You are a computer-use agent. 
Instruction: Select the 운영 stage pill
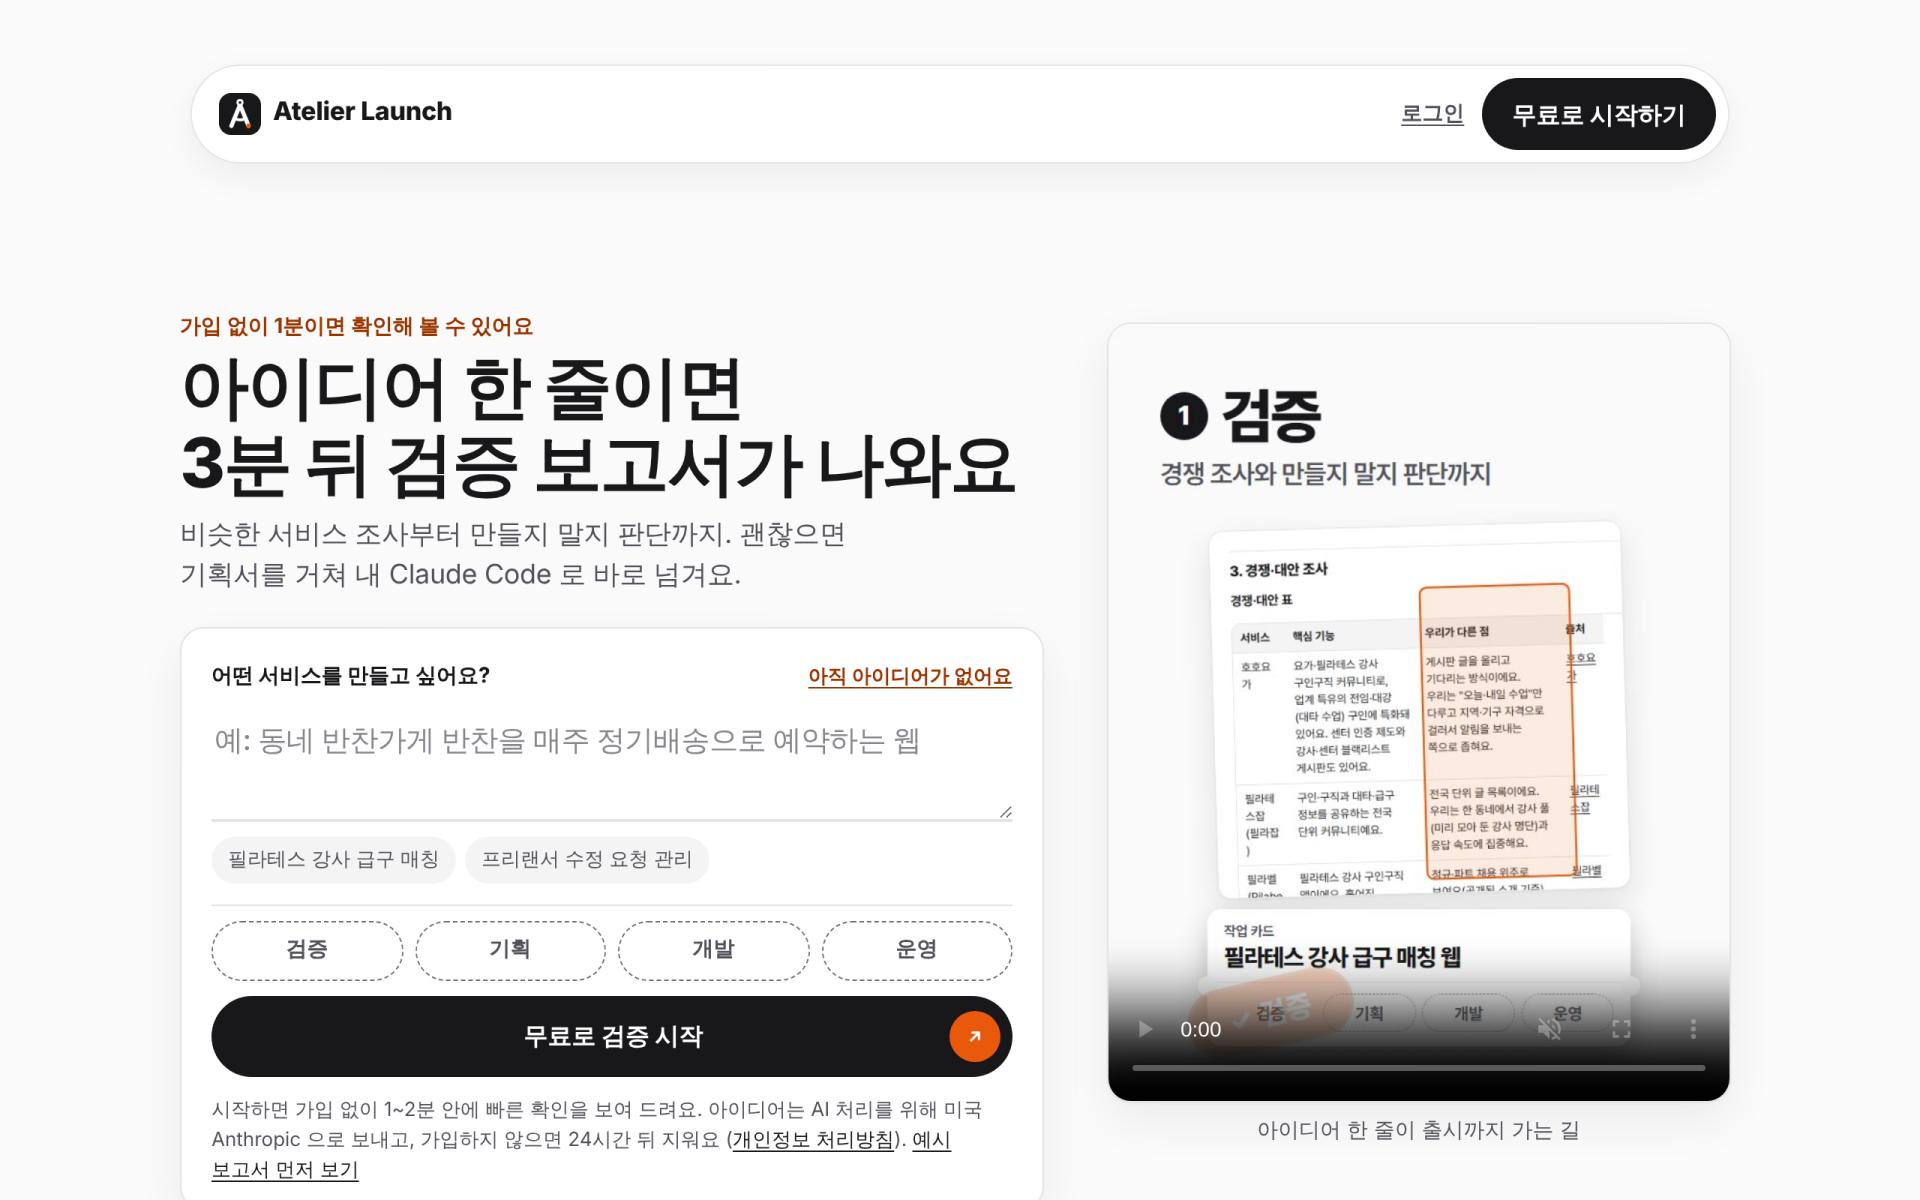coord(917,950)
